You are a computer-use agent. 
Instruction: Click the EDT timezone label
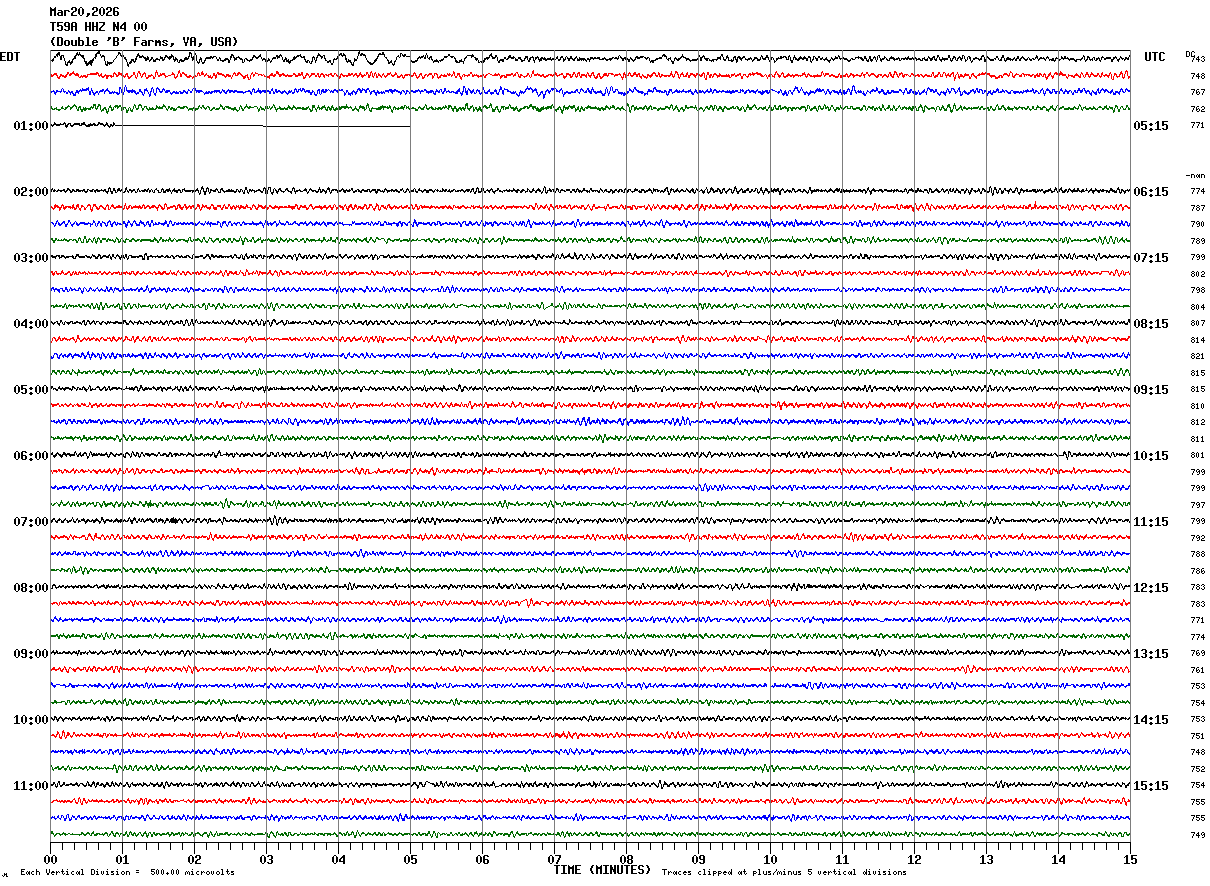click(9, 57)
